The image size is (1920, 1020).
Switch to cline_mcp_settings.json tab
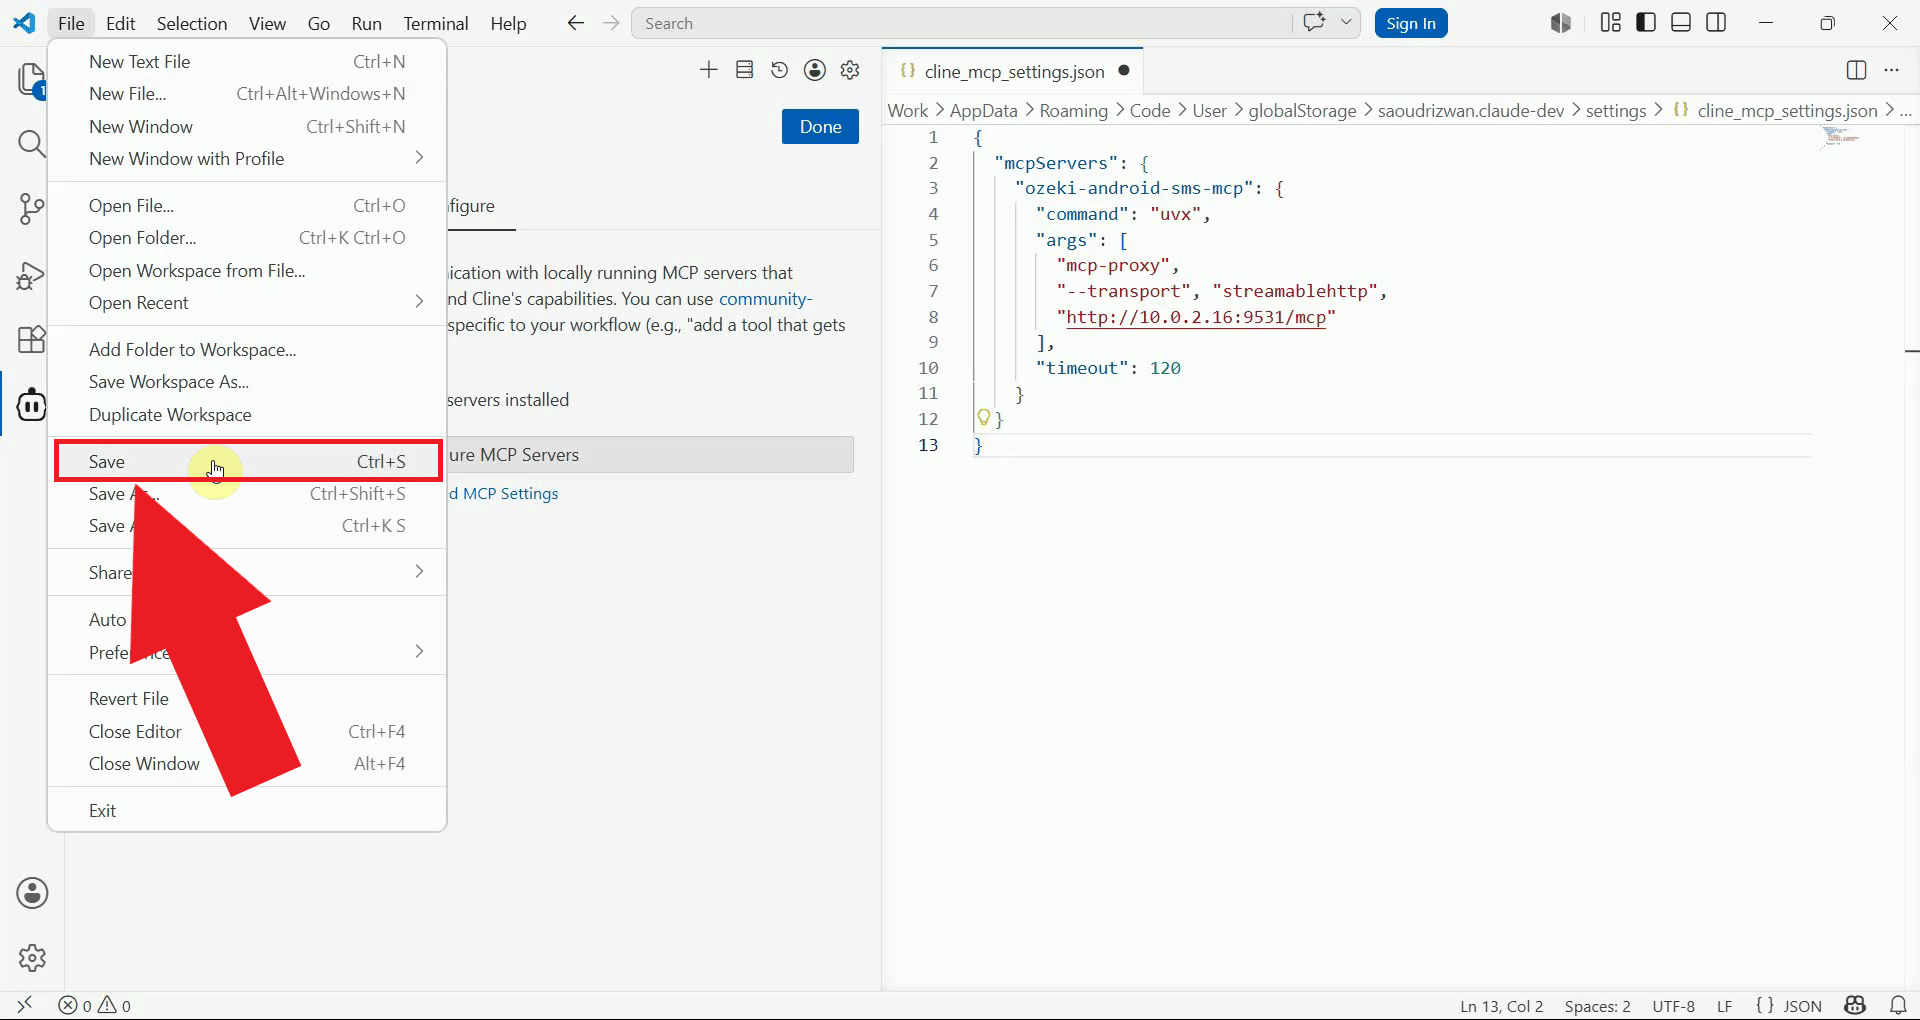(x=1014, y=71)
